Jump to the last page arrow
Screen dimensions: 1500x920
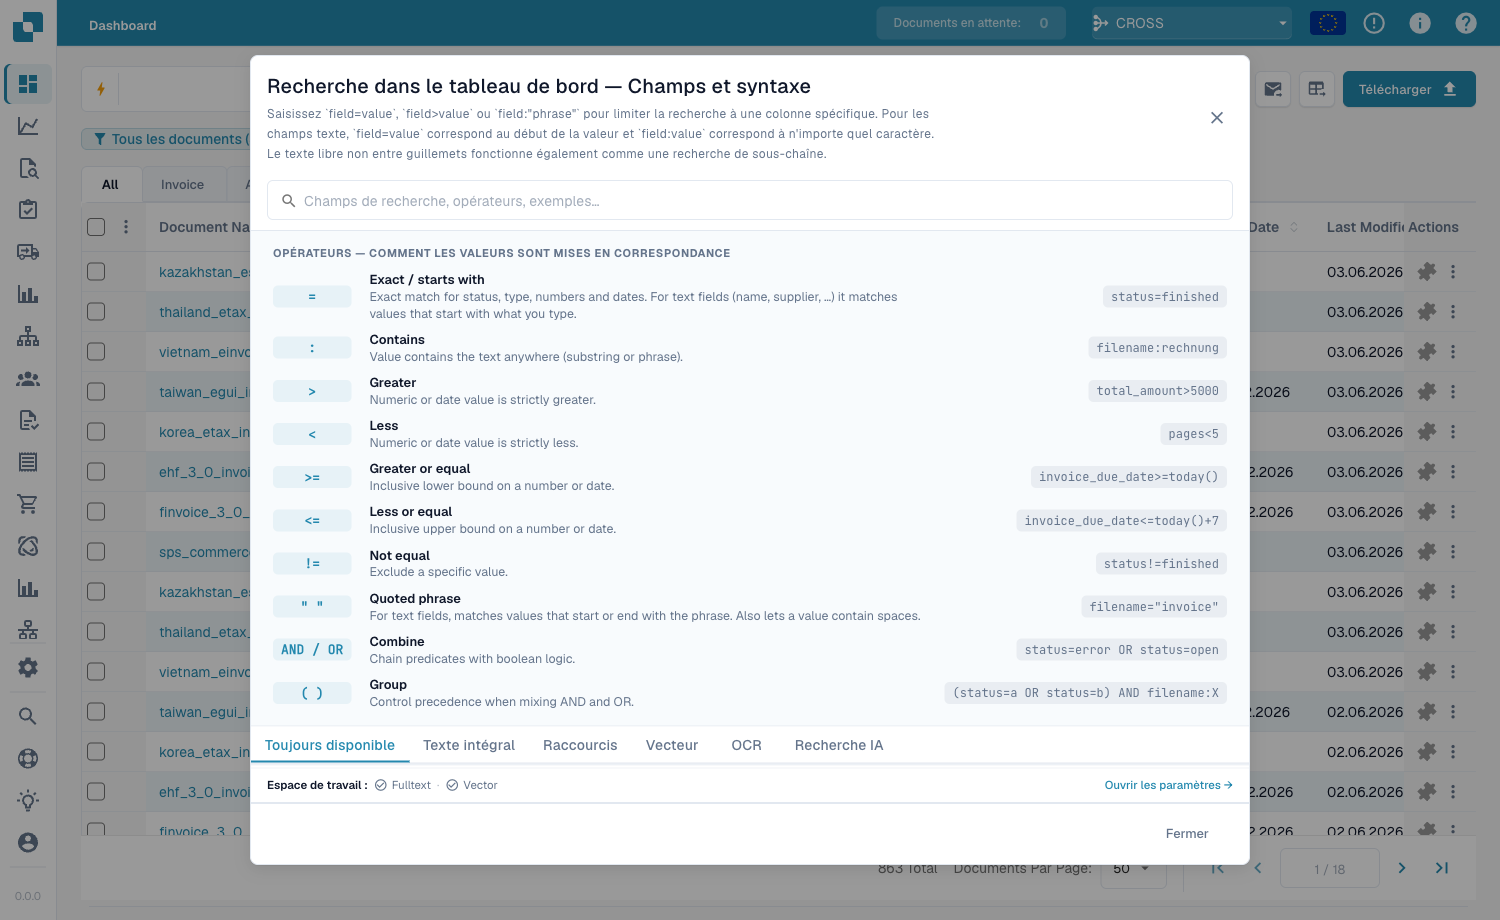point(1442,868)
